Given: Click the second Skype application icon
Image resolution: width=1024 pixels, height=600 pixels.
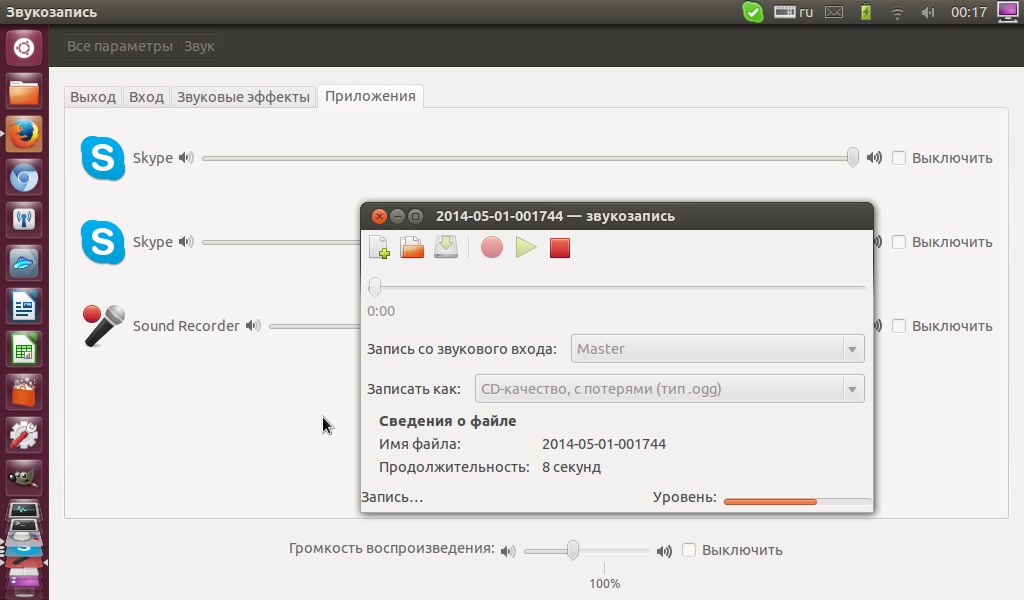Looking at the screenshot, I should (103, 242).
